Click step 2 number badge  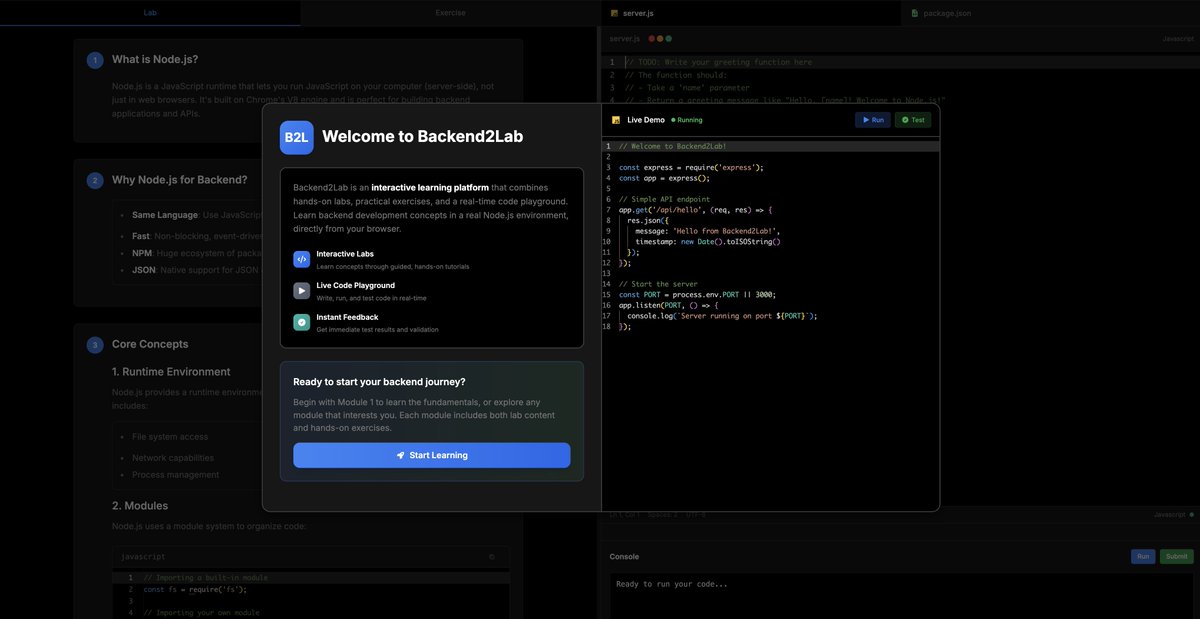point(95,181)
